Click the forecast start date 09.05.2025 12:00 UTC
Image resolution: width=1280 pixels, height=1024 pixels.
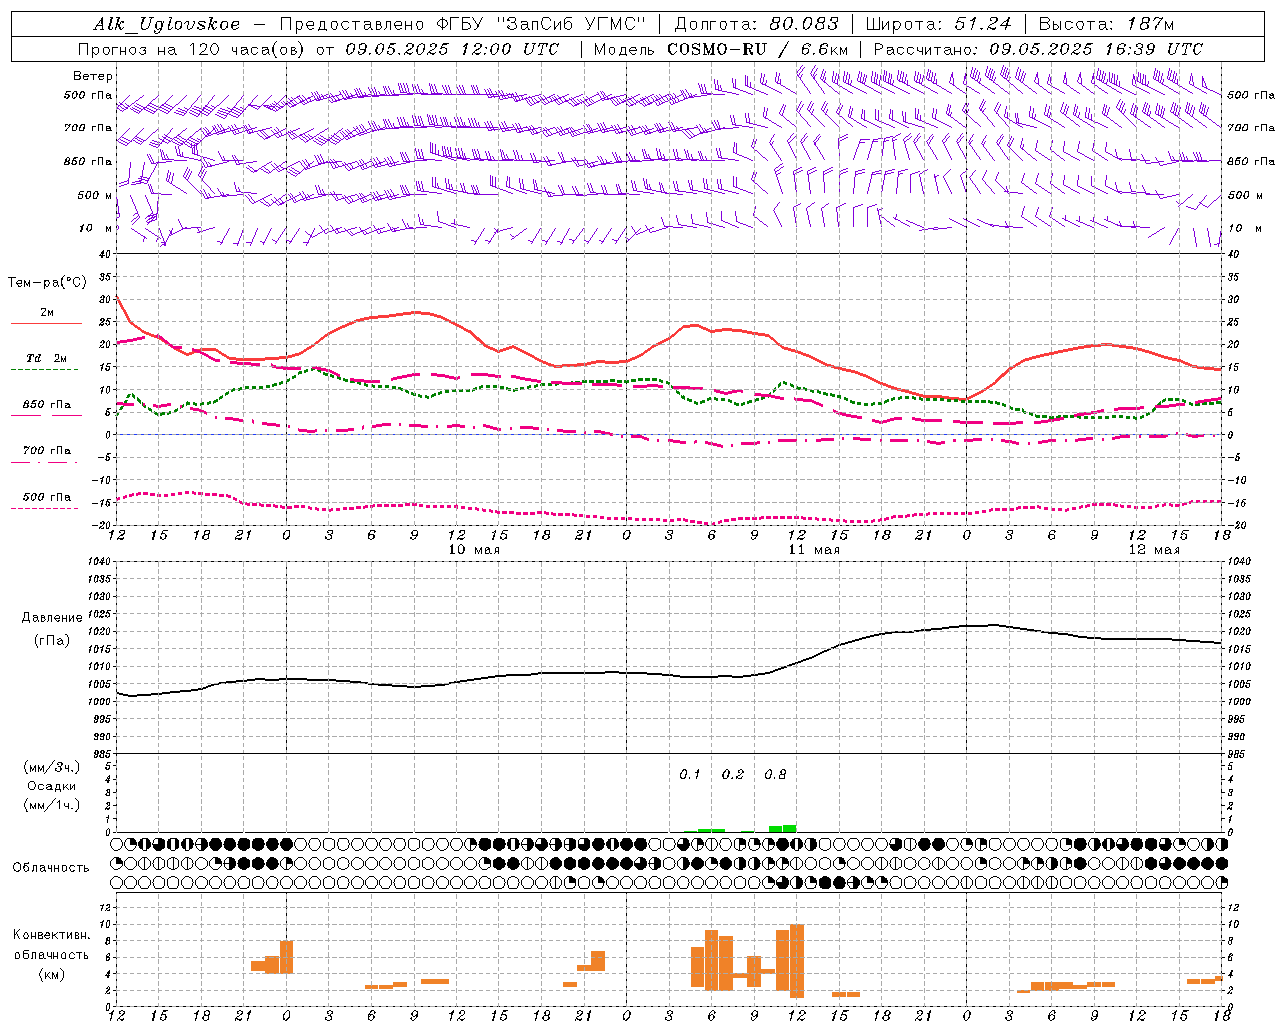click(x=452, y=49)
